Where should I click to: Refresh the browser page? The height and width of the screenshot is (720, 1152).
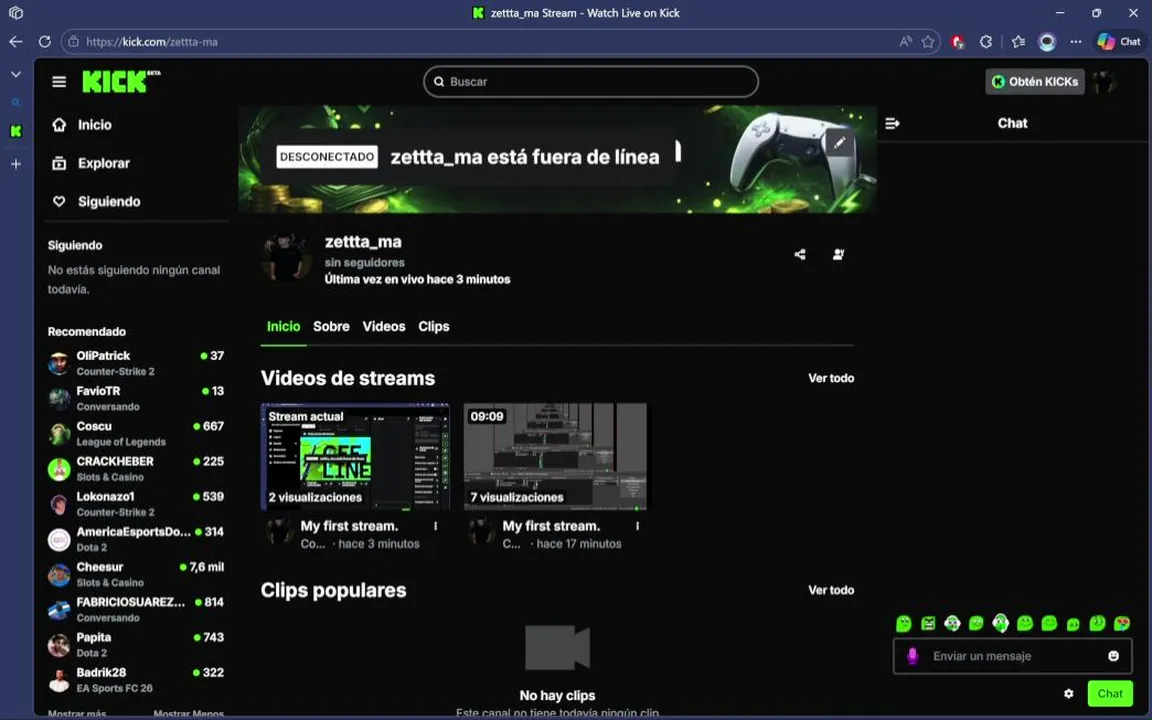45,42
